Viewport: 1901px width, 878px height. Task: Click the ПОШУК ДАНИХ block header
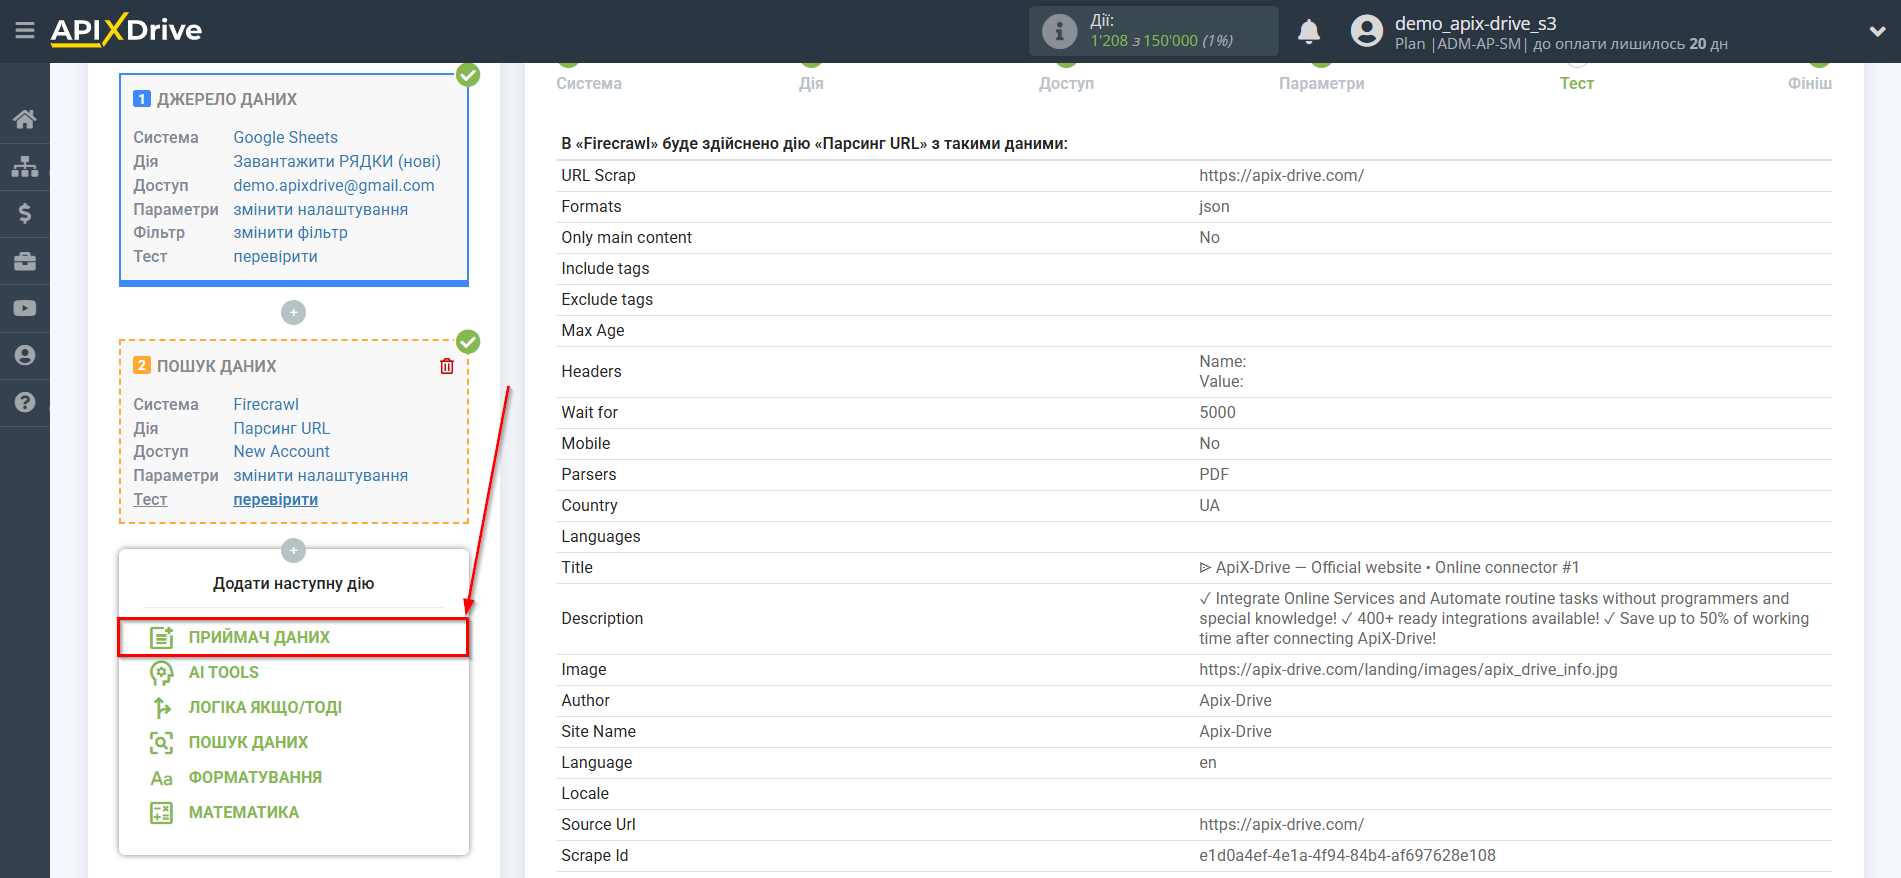coord(216,367)
